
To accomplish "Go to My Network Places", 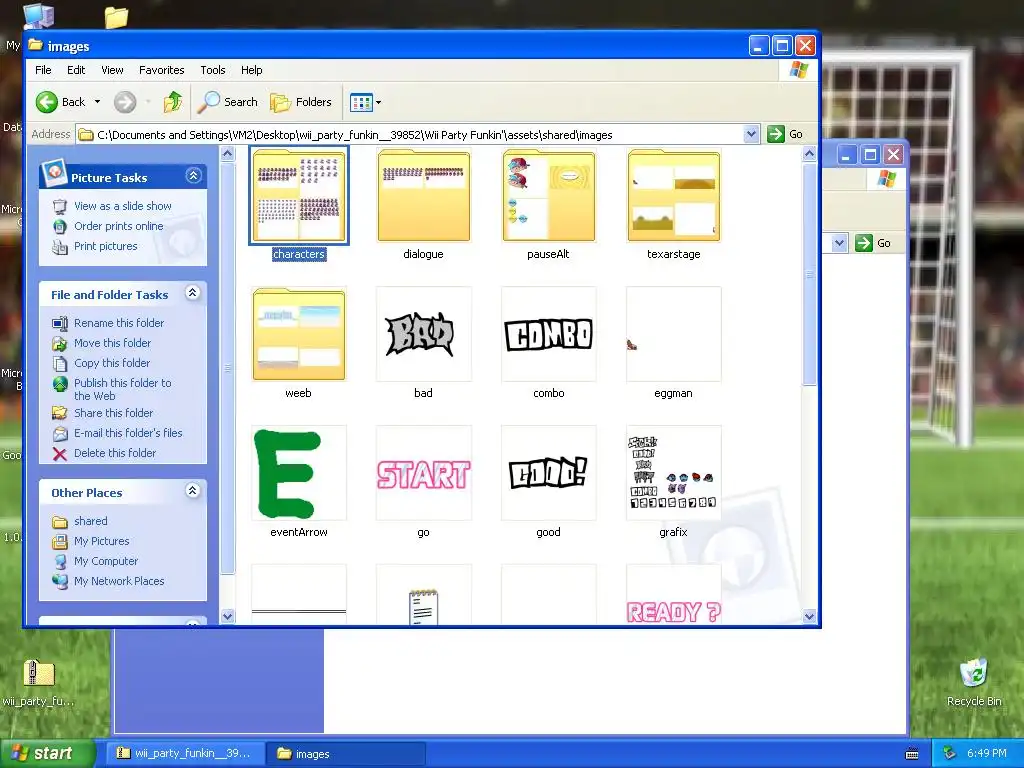I will (x=119, y=581).
